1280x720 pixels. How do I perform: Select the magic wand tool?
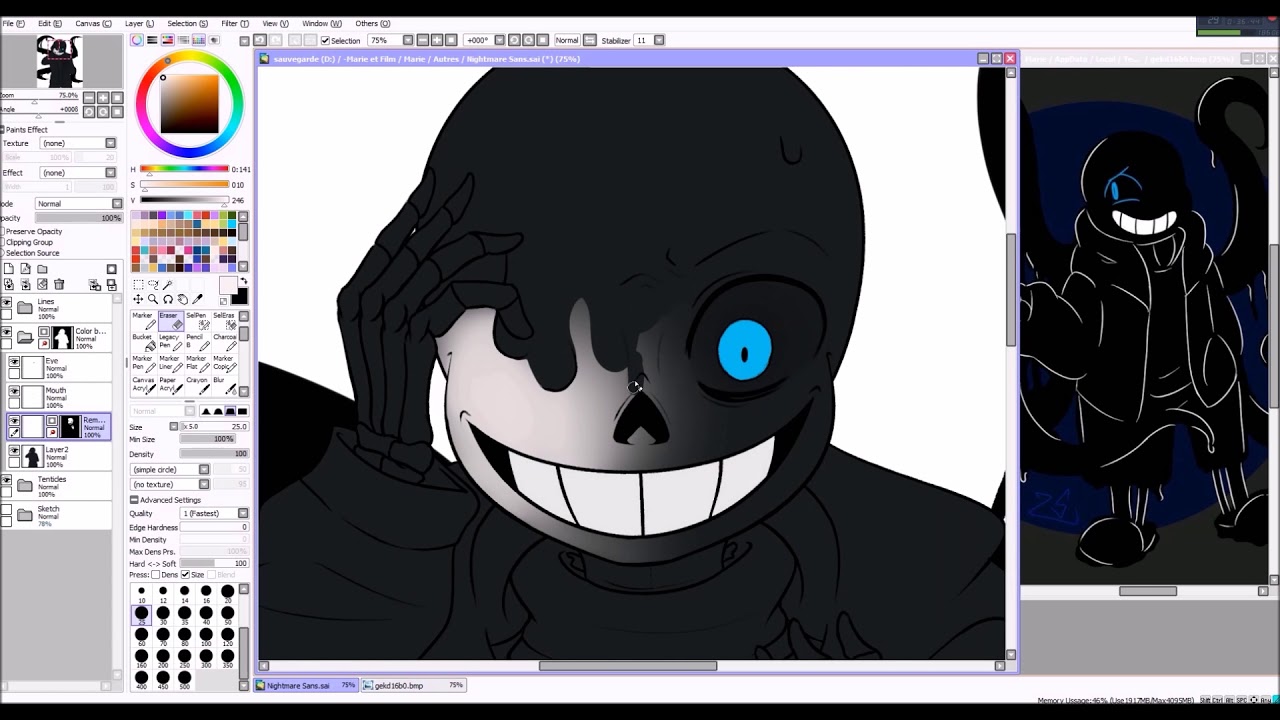[x=168, y=285]
